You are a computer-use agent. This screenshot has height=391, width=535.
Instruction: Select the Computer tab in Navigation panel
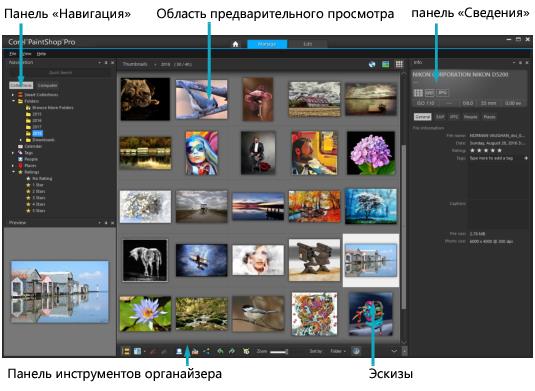pyautogui.click(x=47, y=85)
